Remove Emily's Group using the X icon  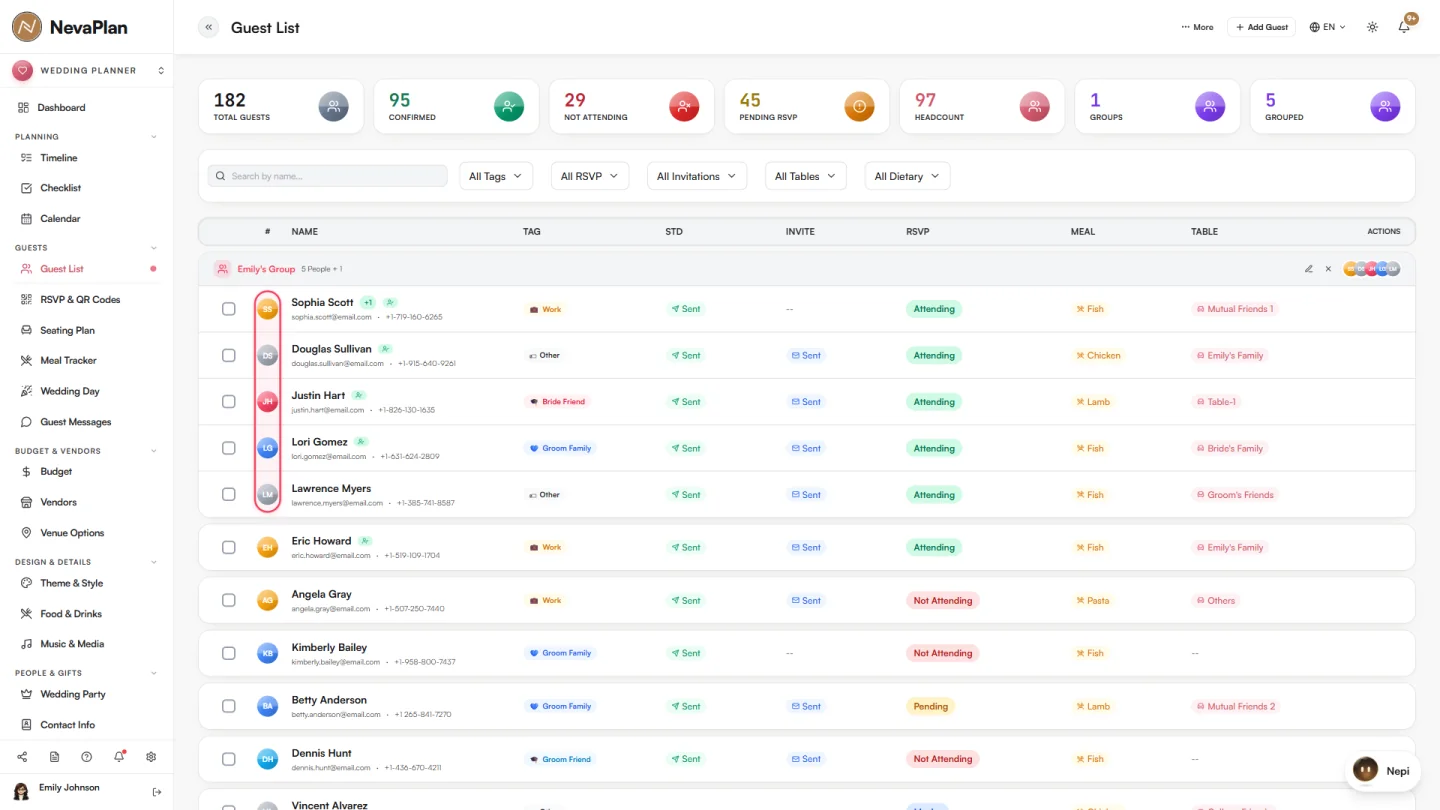point(1328,269)
